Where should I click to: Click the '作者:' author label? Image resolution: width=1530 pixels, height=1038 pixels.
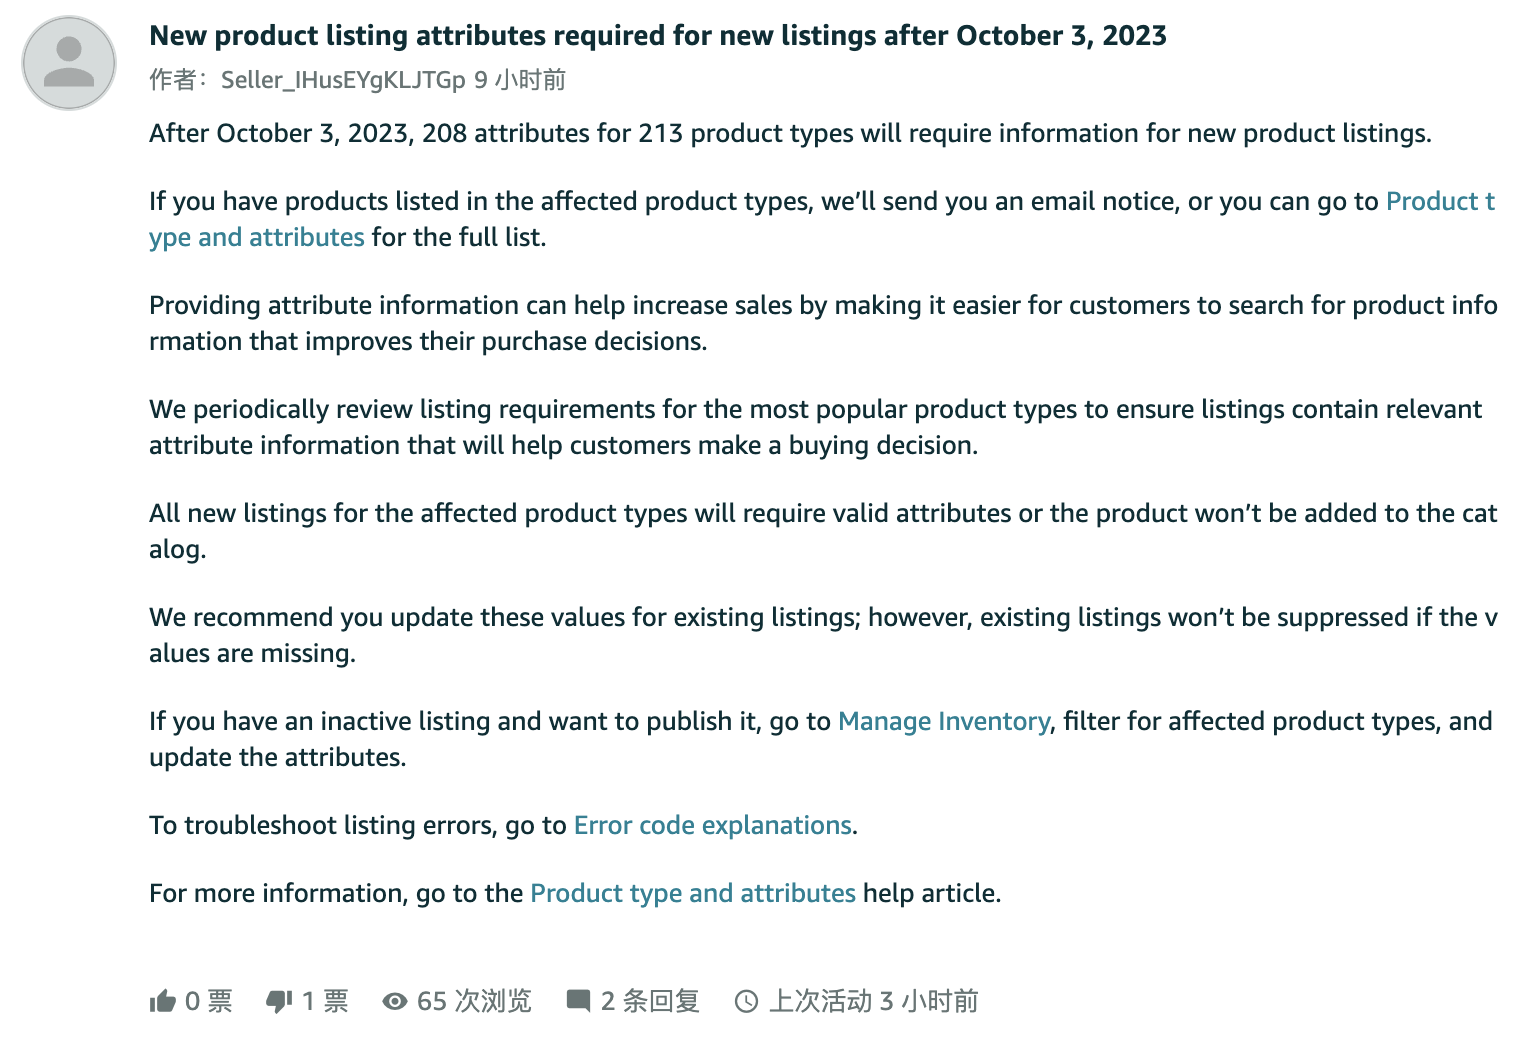(178, 80)
